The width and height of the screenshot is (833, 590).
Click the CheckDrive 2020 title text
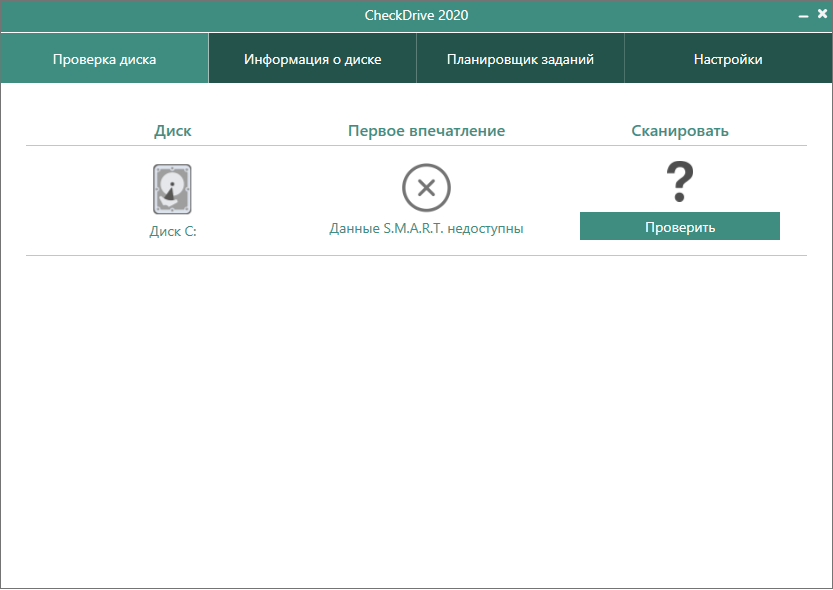tap(416, 15)
